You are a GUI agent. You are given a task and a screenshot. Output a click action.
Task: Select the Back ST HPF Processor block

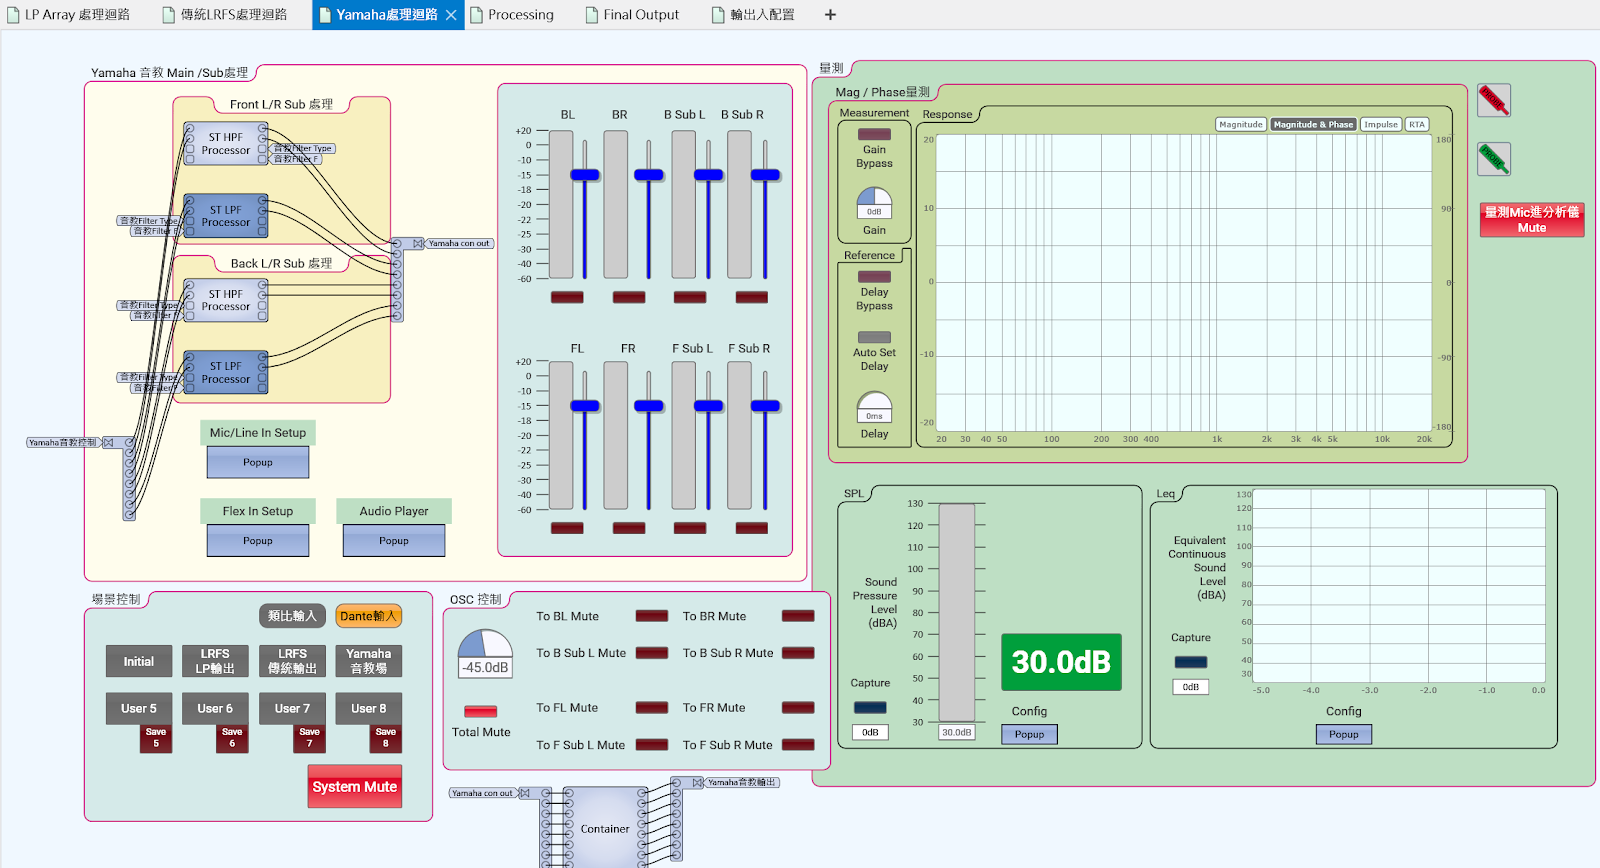[226, 300]
